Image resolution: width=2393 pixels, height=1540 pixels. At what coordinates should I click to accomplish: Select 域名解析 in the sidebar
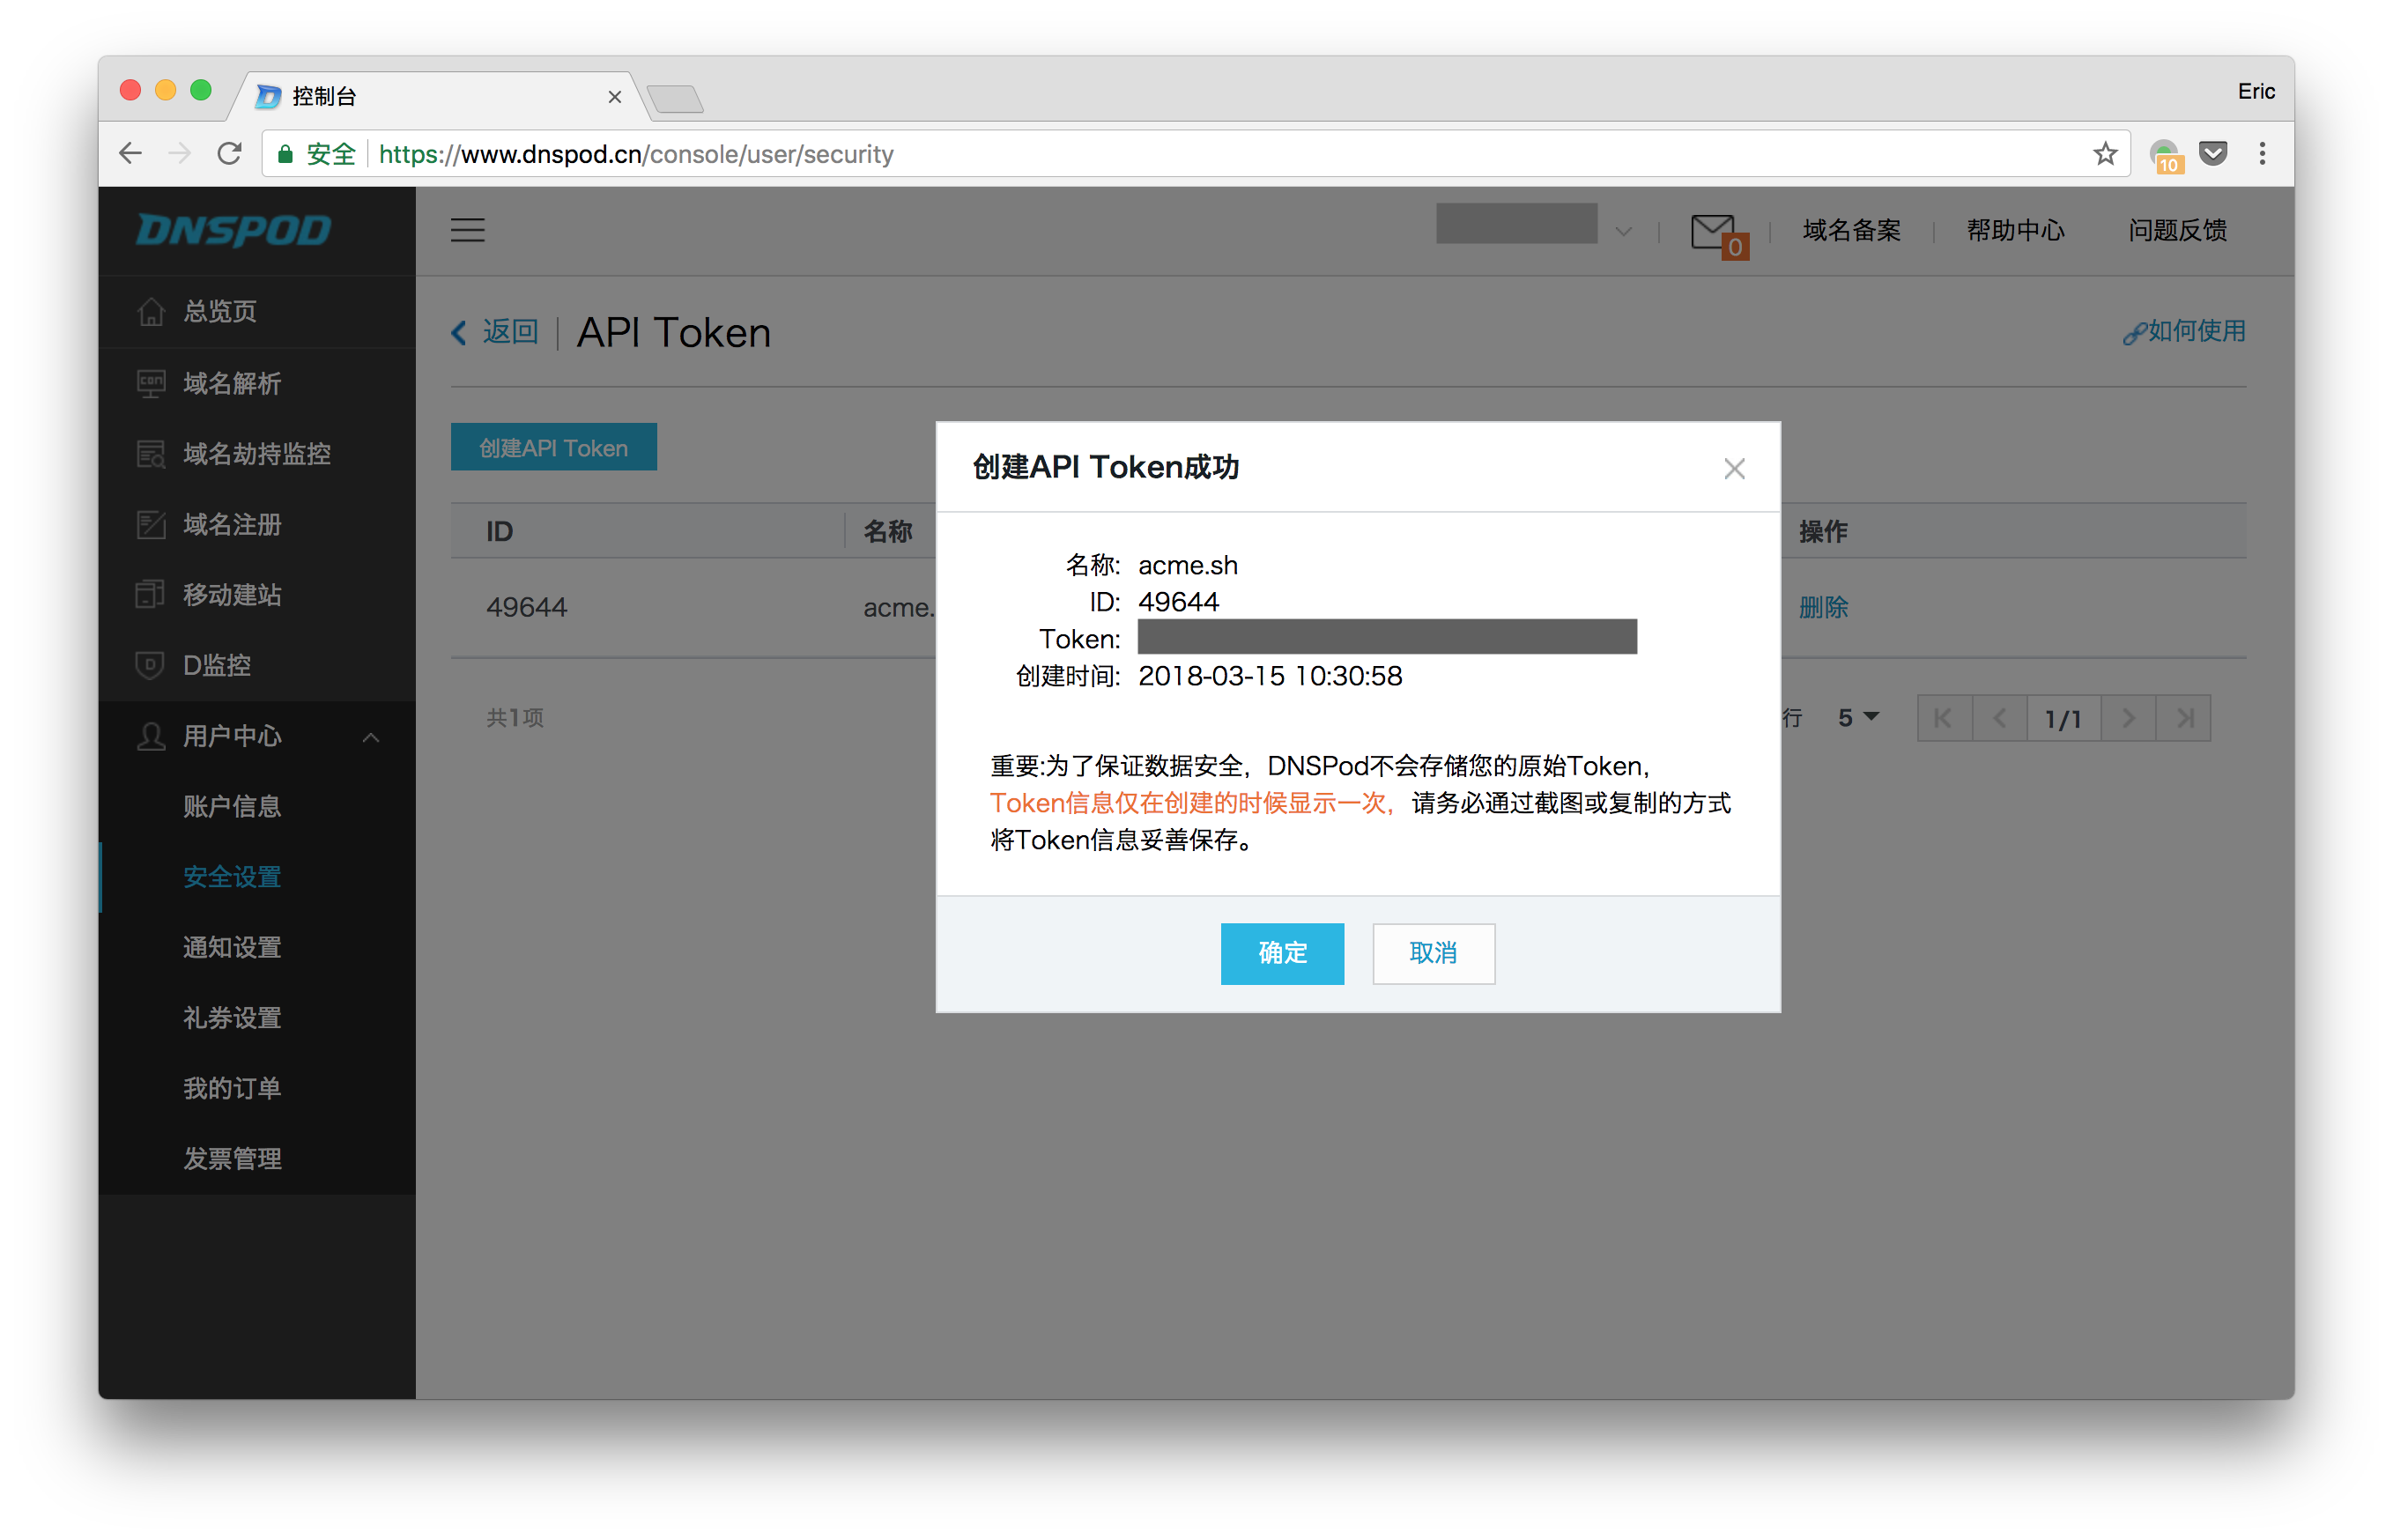point(232,383)
